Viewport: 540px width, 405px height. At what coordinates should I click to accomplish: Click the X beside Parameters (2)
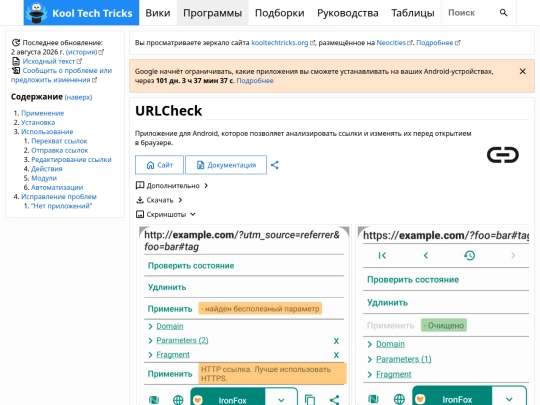[336, 341]
